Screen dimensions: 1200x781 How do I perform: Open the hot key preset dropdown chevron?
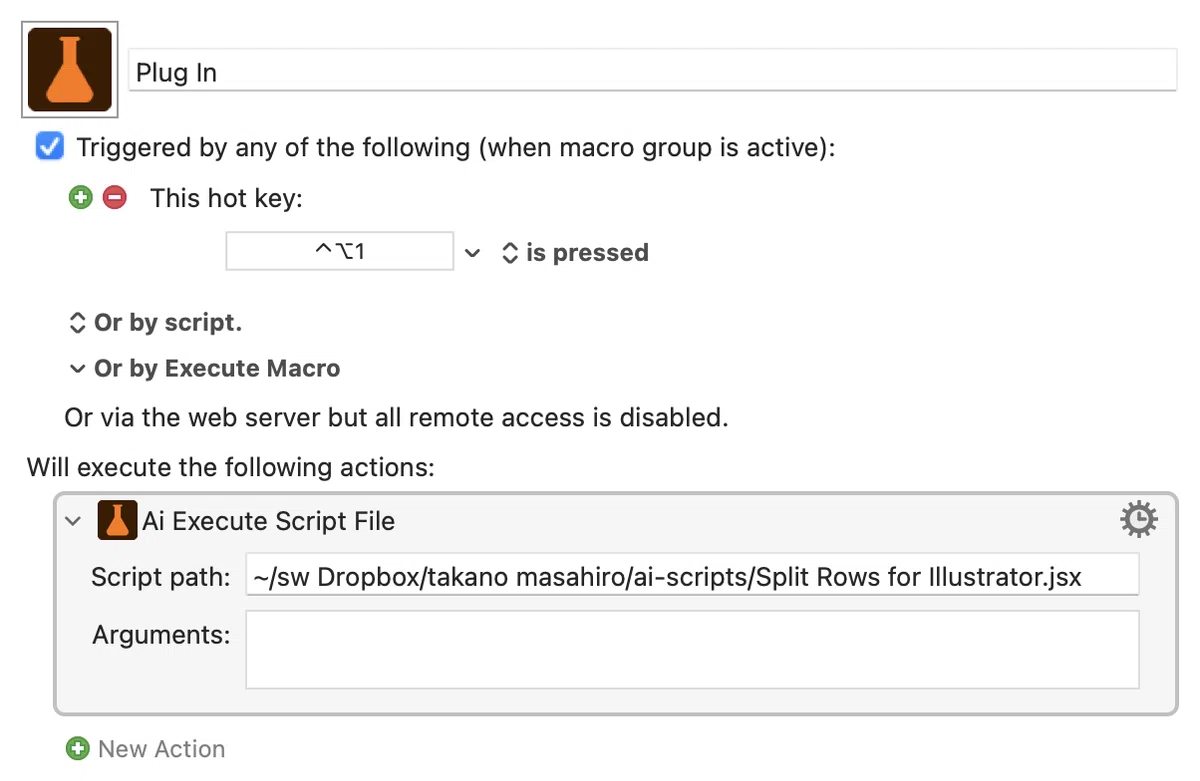473,253
